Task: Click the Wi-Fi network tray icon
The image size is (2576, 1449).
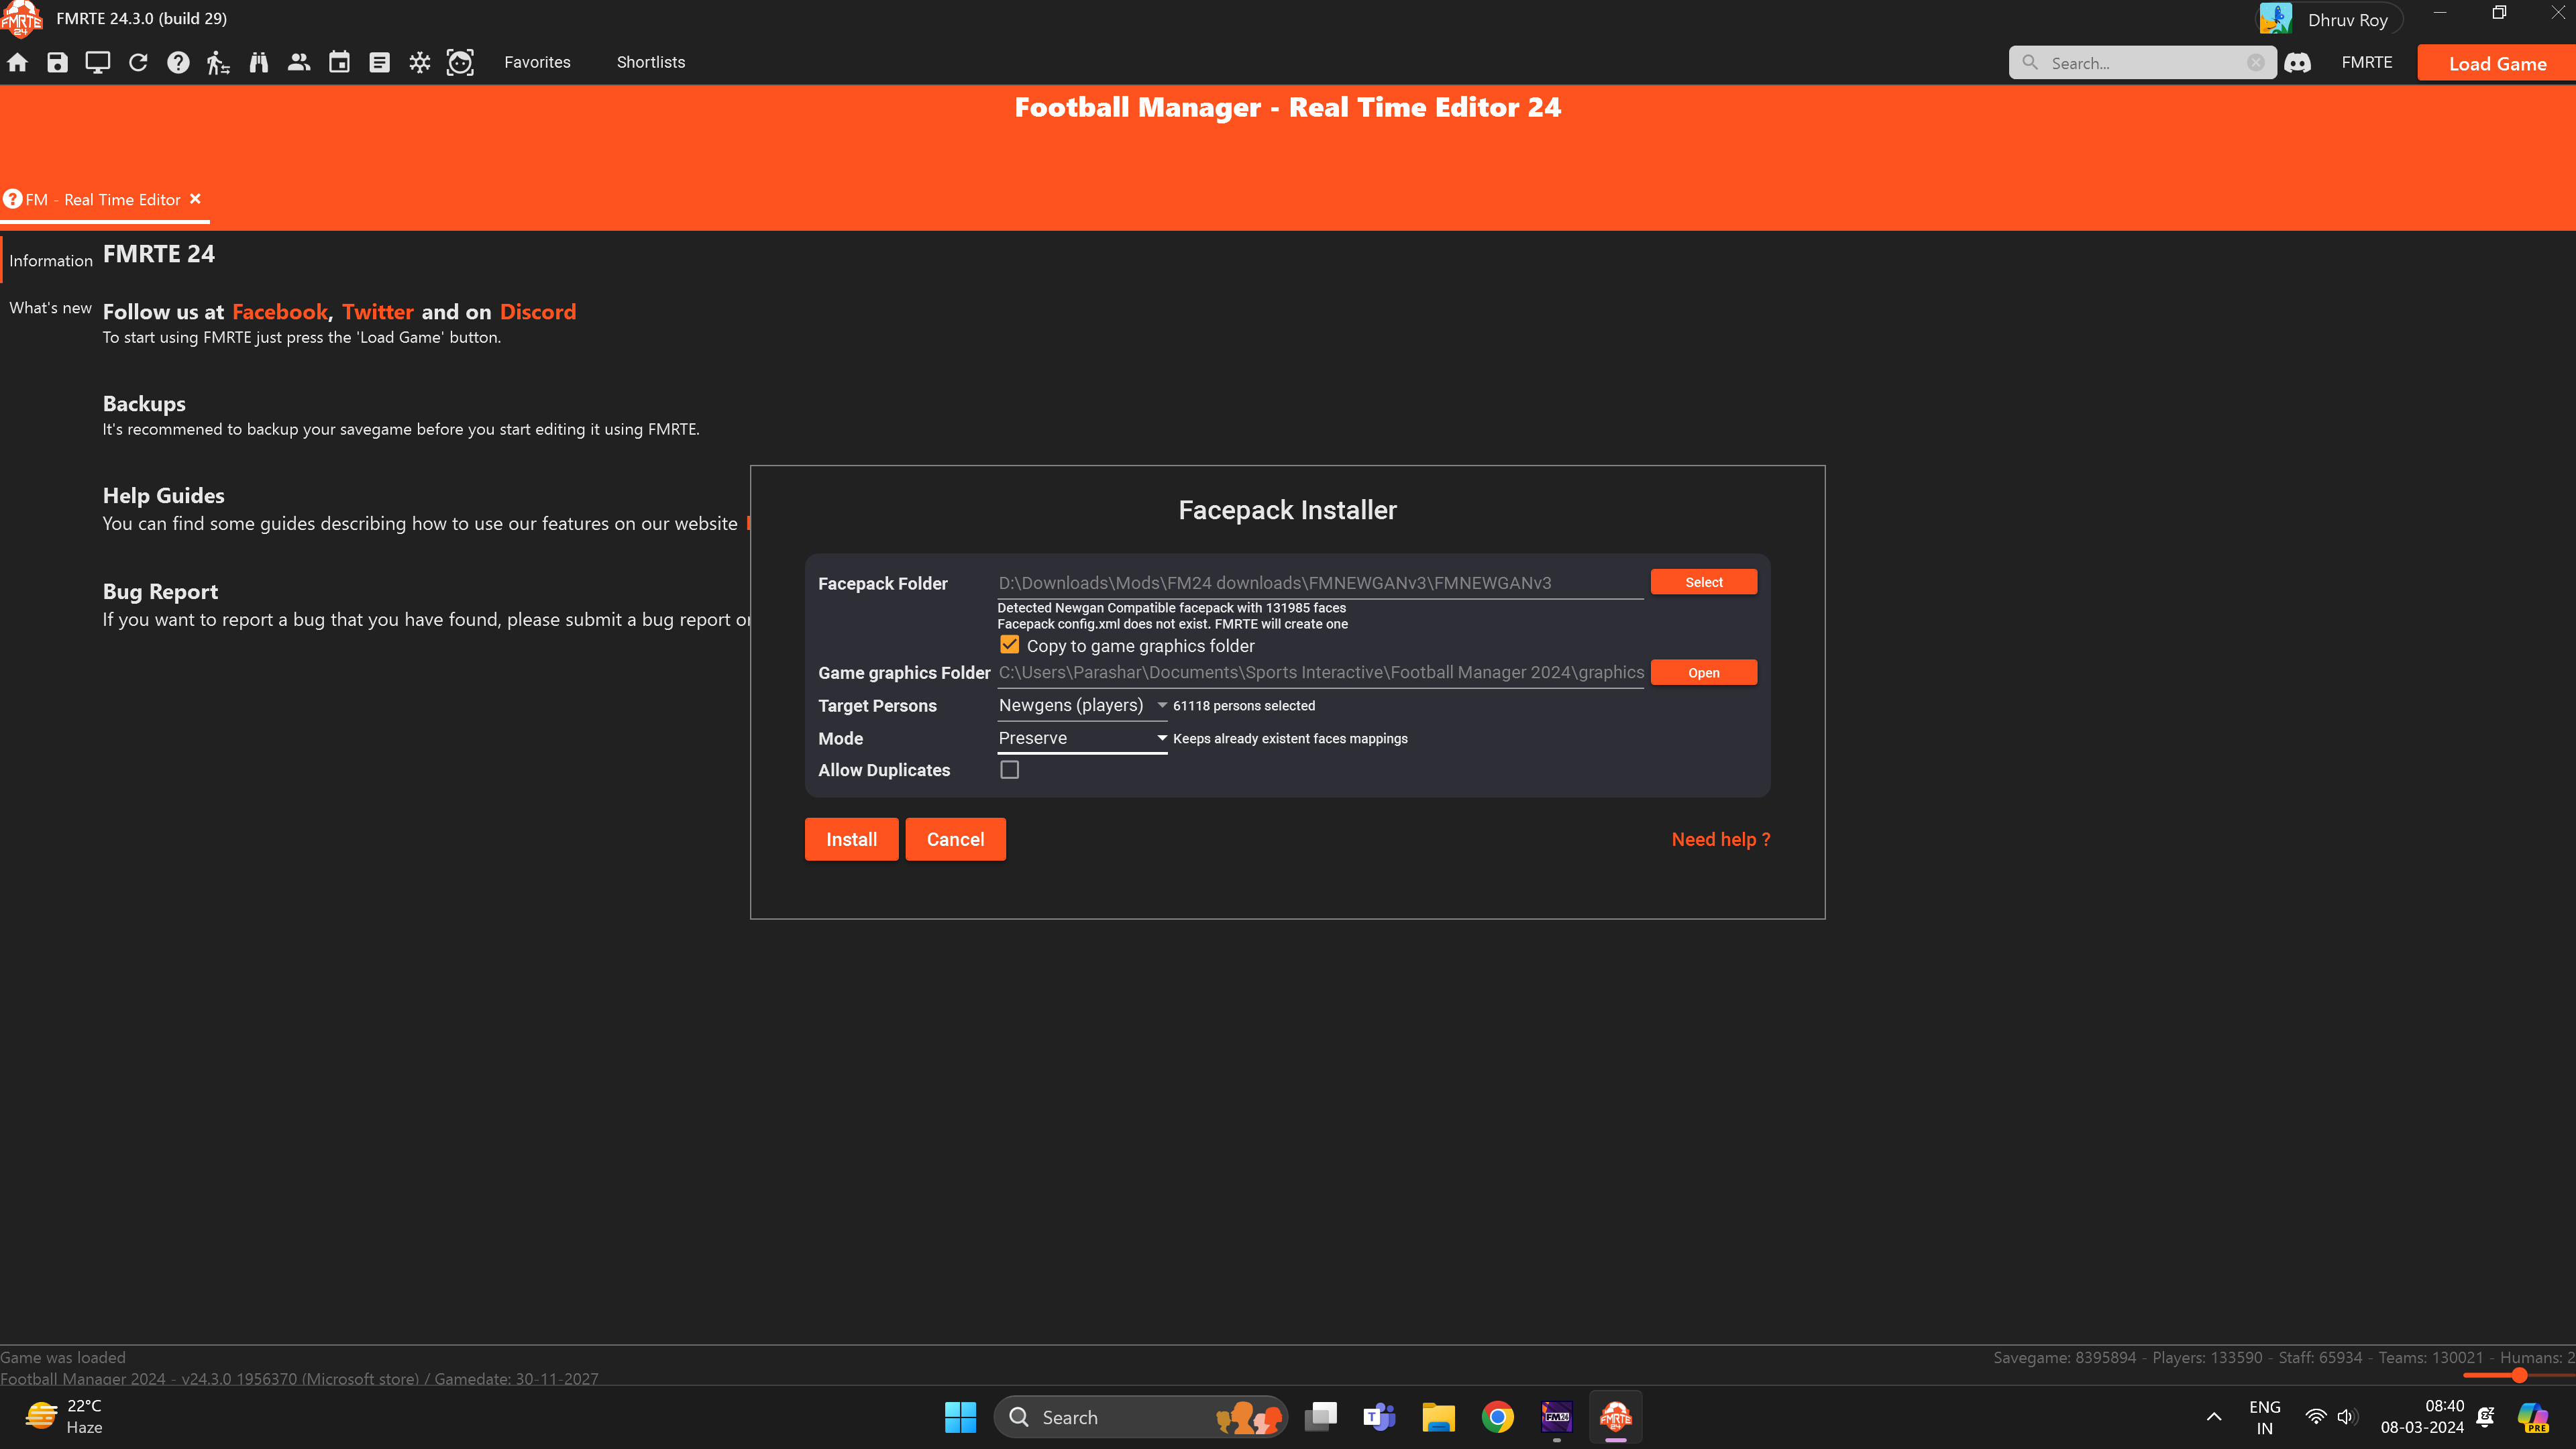Action: click(x=2315, y=1416)
